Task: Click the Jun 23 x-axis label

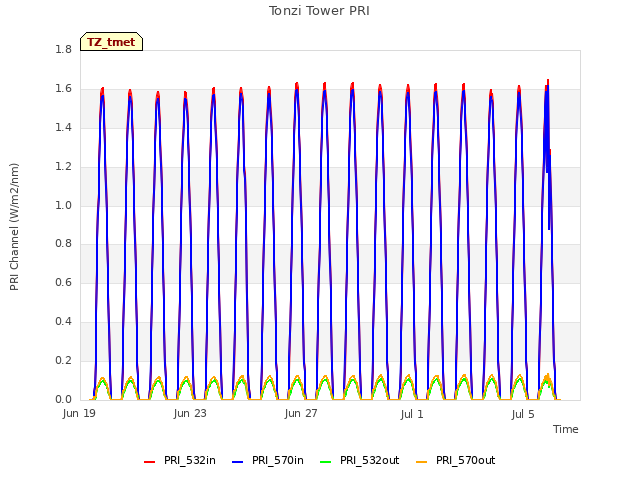Action: click(x=190, y=414)
